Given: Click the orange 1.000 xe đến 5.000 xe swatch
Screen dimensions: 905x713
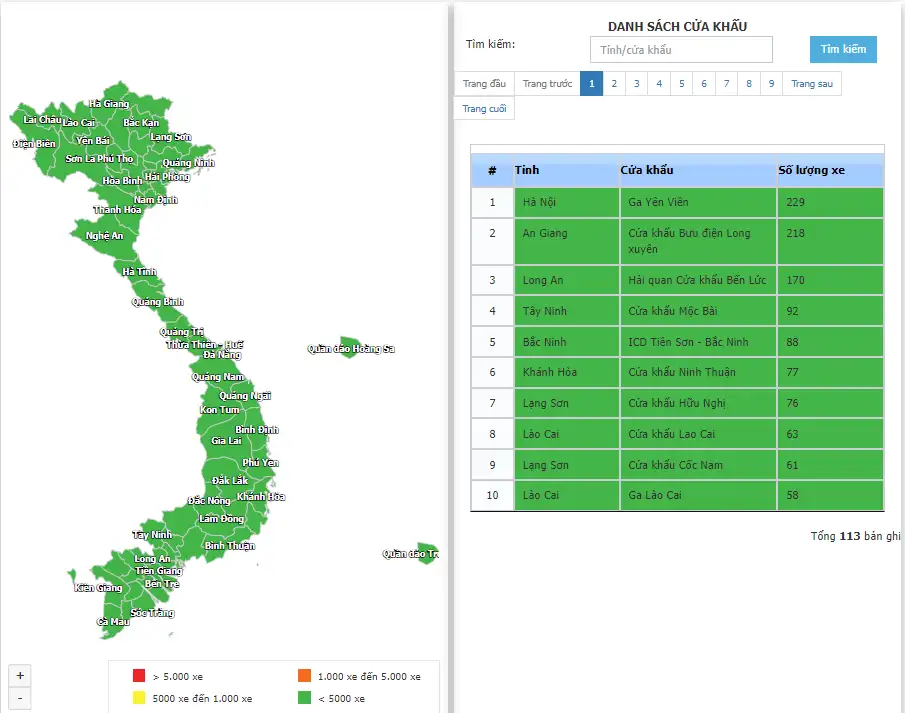Looking at the screenshot, I should tap(305, 675).
